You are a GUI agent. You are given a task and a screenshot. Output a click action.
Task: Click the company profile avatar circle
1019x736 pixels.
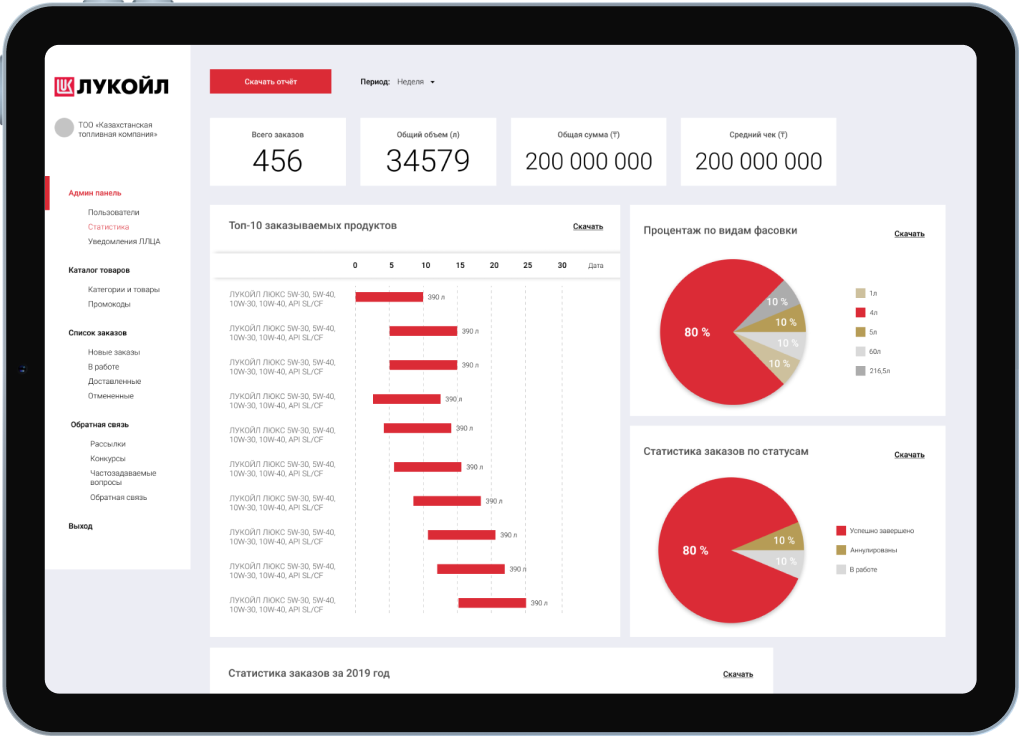tap(64, 127)
